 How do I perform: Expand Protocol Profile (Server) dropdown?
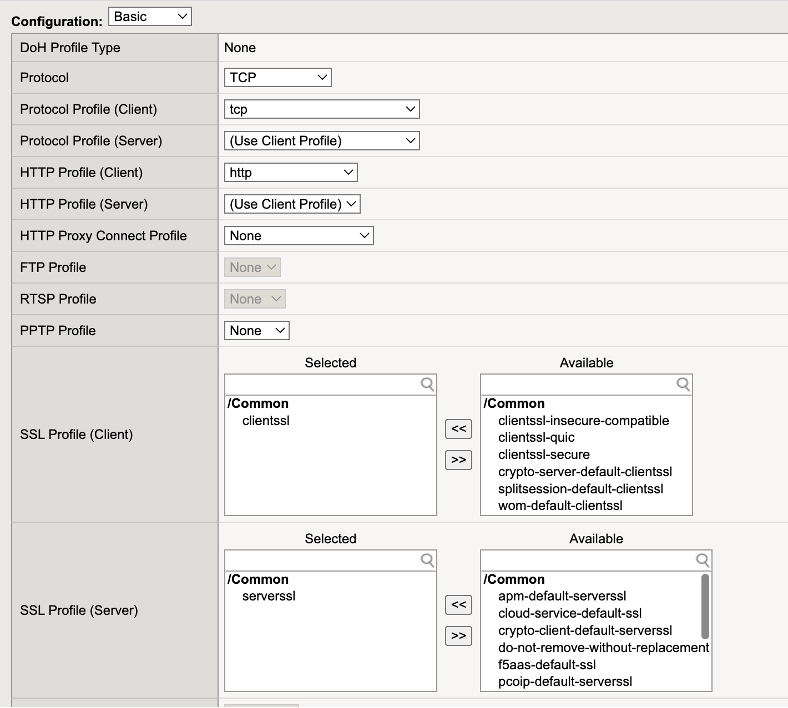[321, 141]
